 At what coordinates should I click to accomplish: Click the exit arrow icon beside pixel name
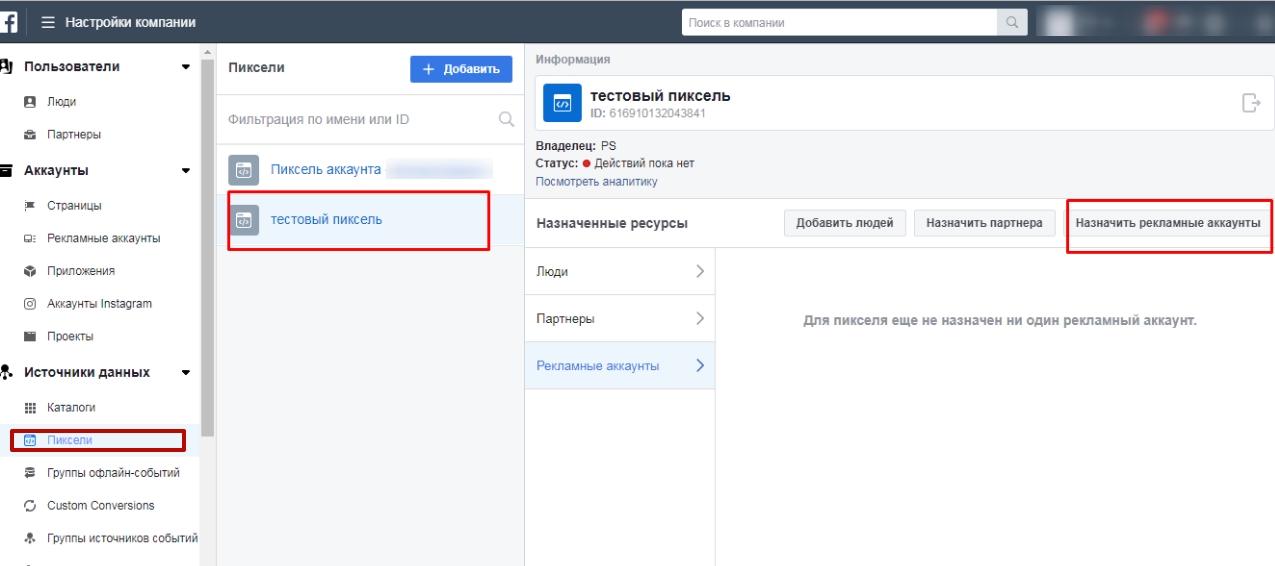pos(1250,102)
